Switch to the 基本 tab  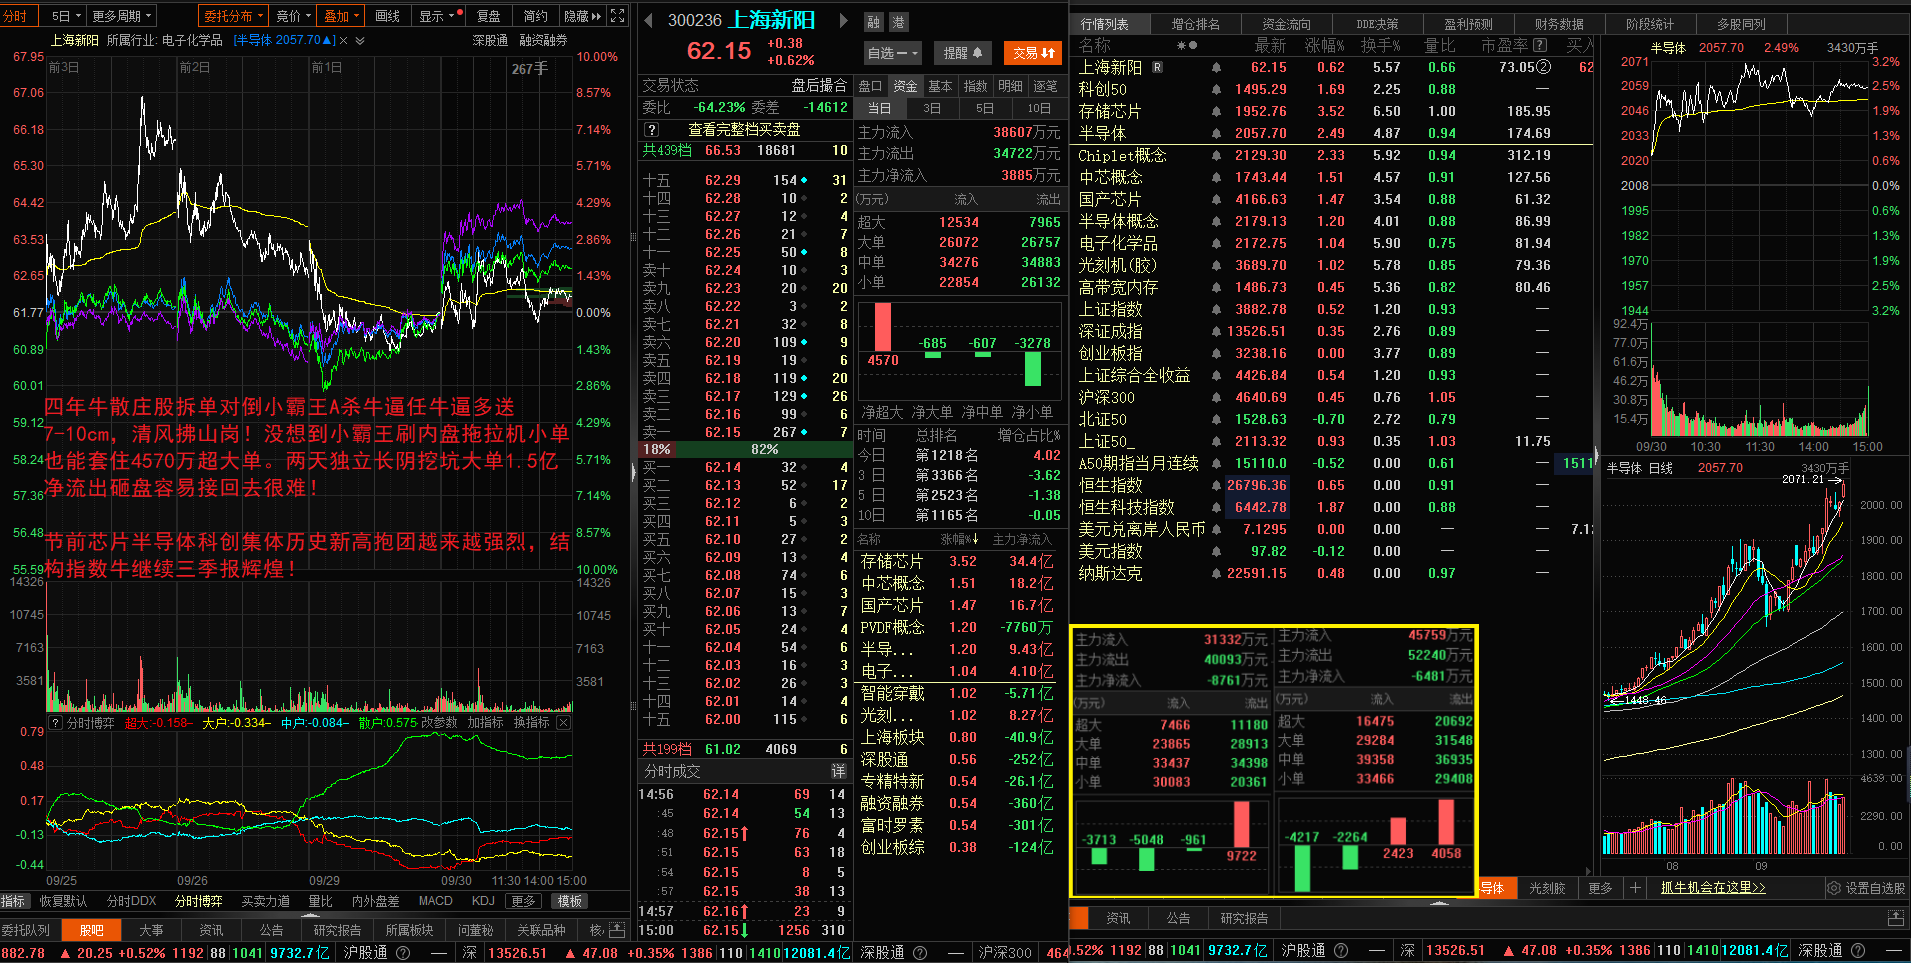(940, 86)
